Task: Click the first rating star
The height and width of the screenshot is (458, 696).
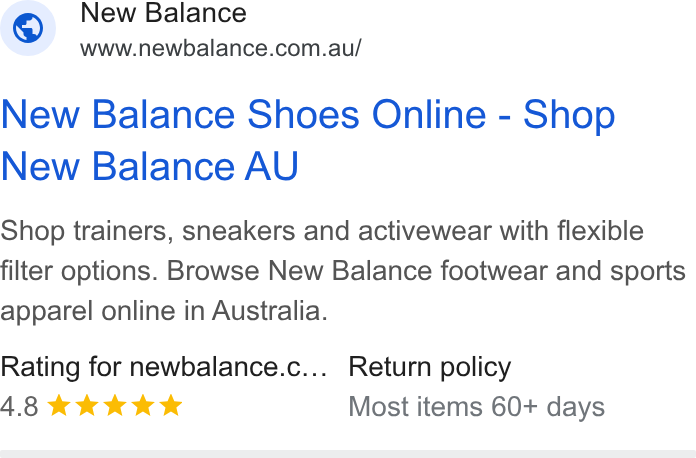Action: click(x=59, y=406)
